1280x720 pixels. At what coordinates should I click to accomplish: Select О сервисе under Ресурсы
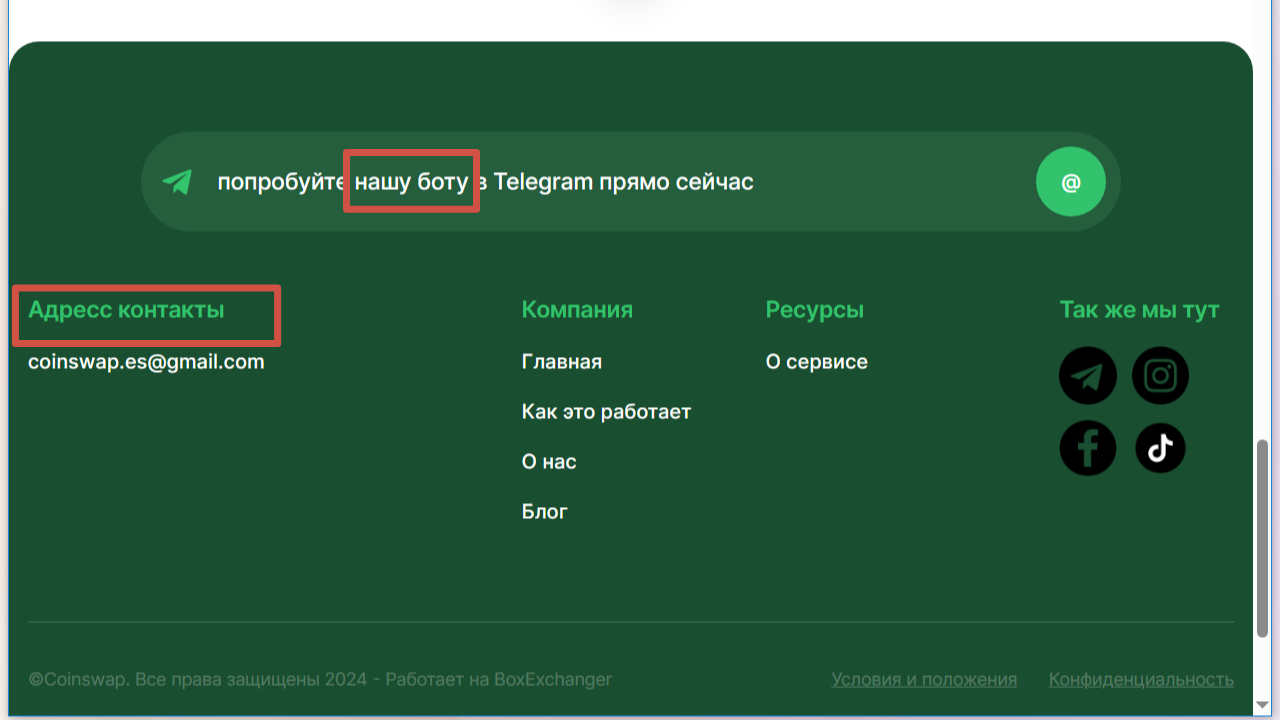pyautogui.click(x=816, y=362)
